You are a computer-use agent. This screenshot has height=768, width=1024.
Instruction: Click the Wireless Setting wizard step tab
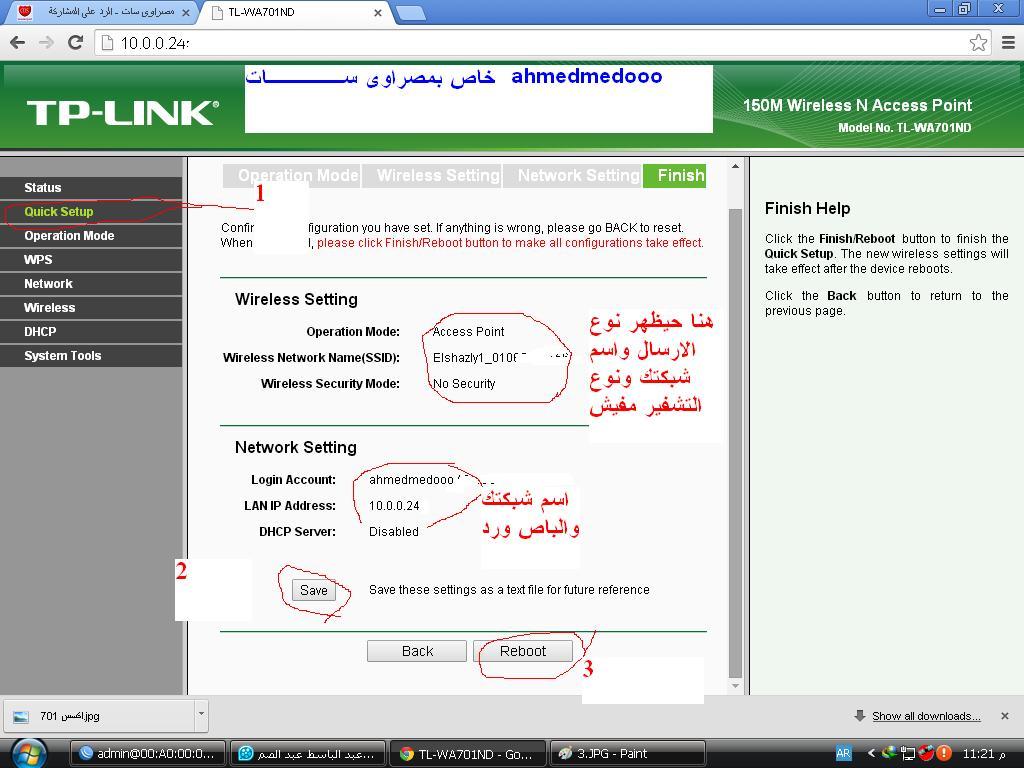tap(432, 176)
